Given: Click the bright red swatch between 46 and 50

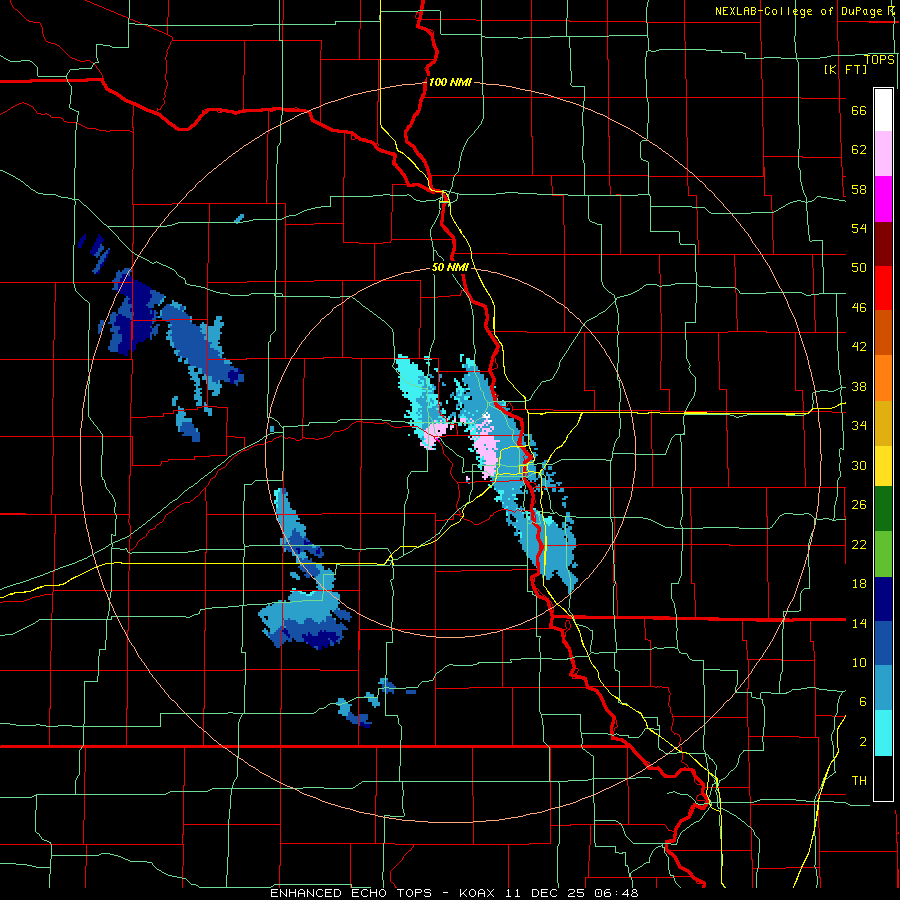Looking at the screenshot, I should (x=883, y=288).
